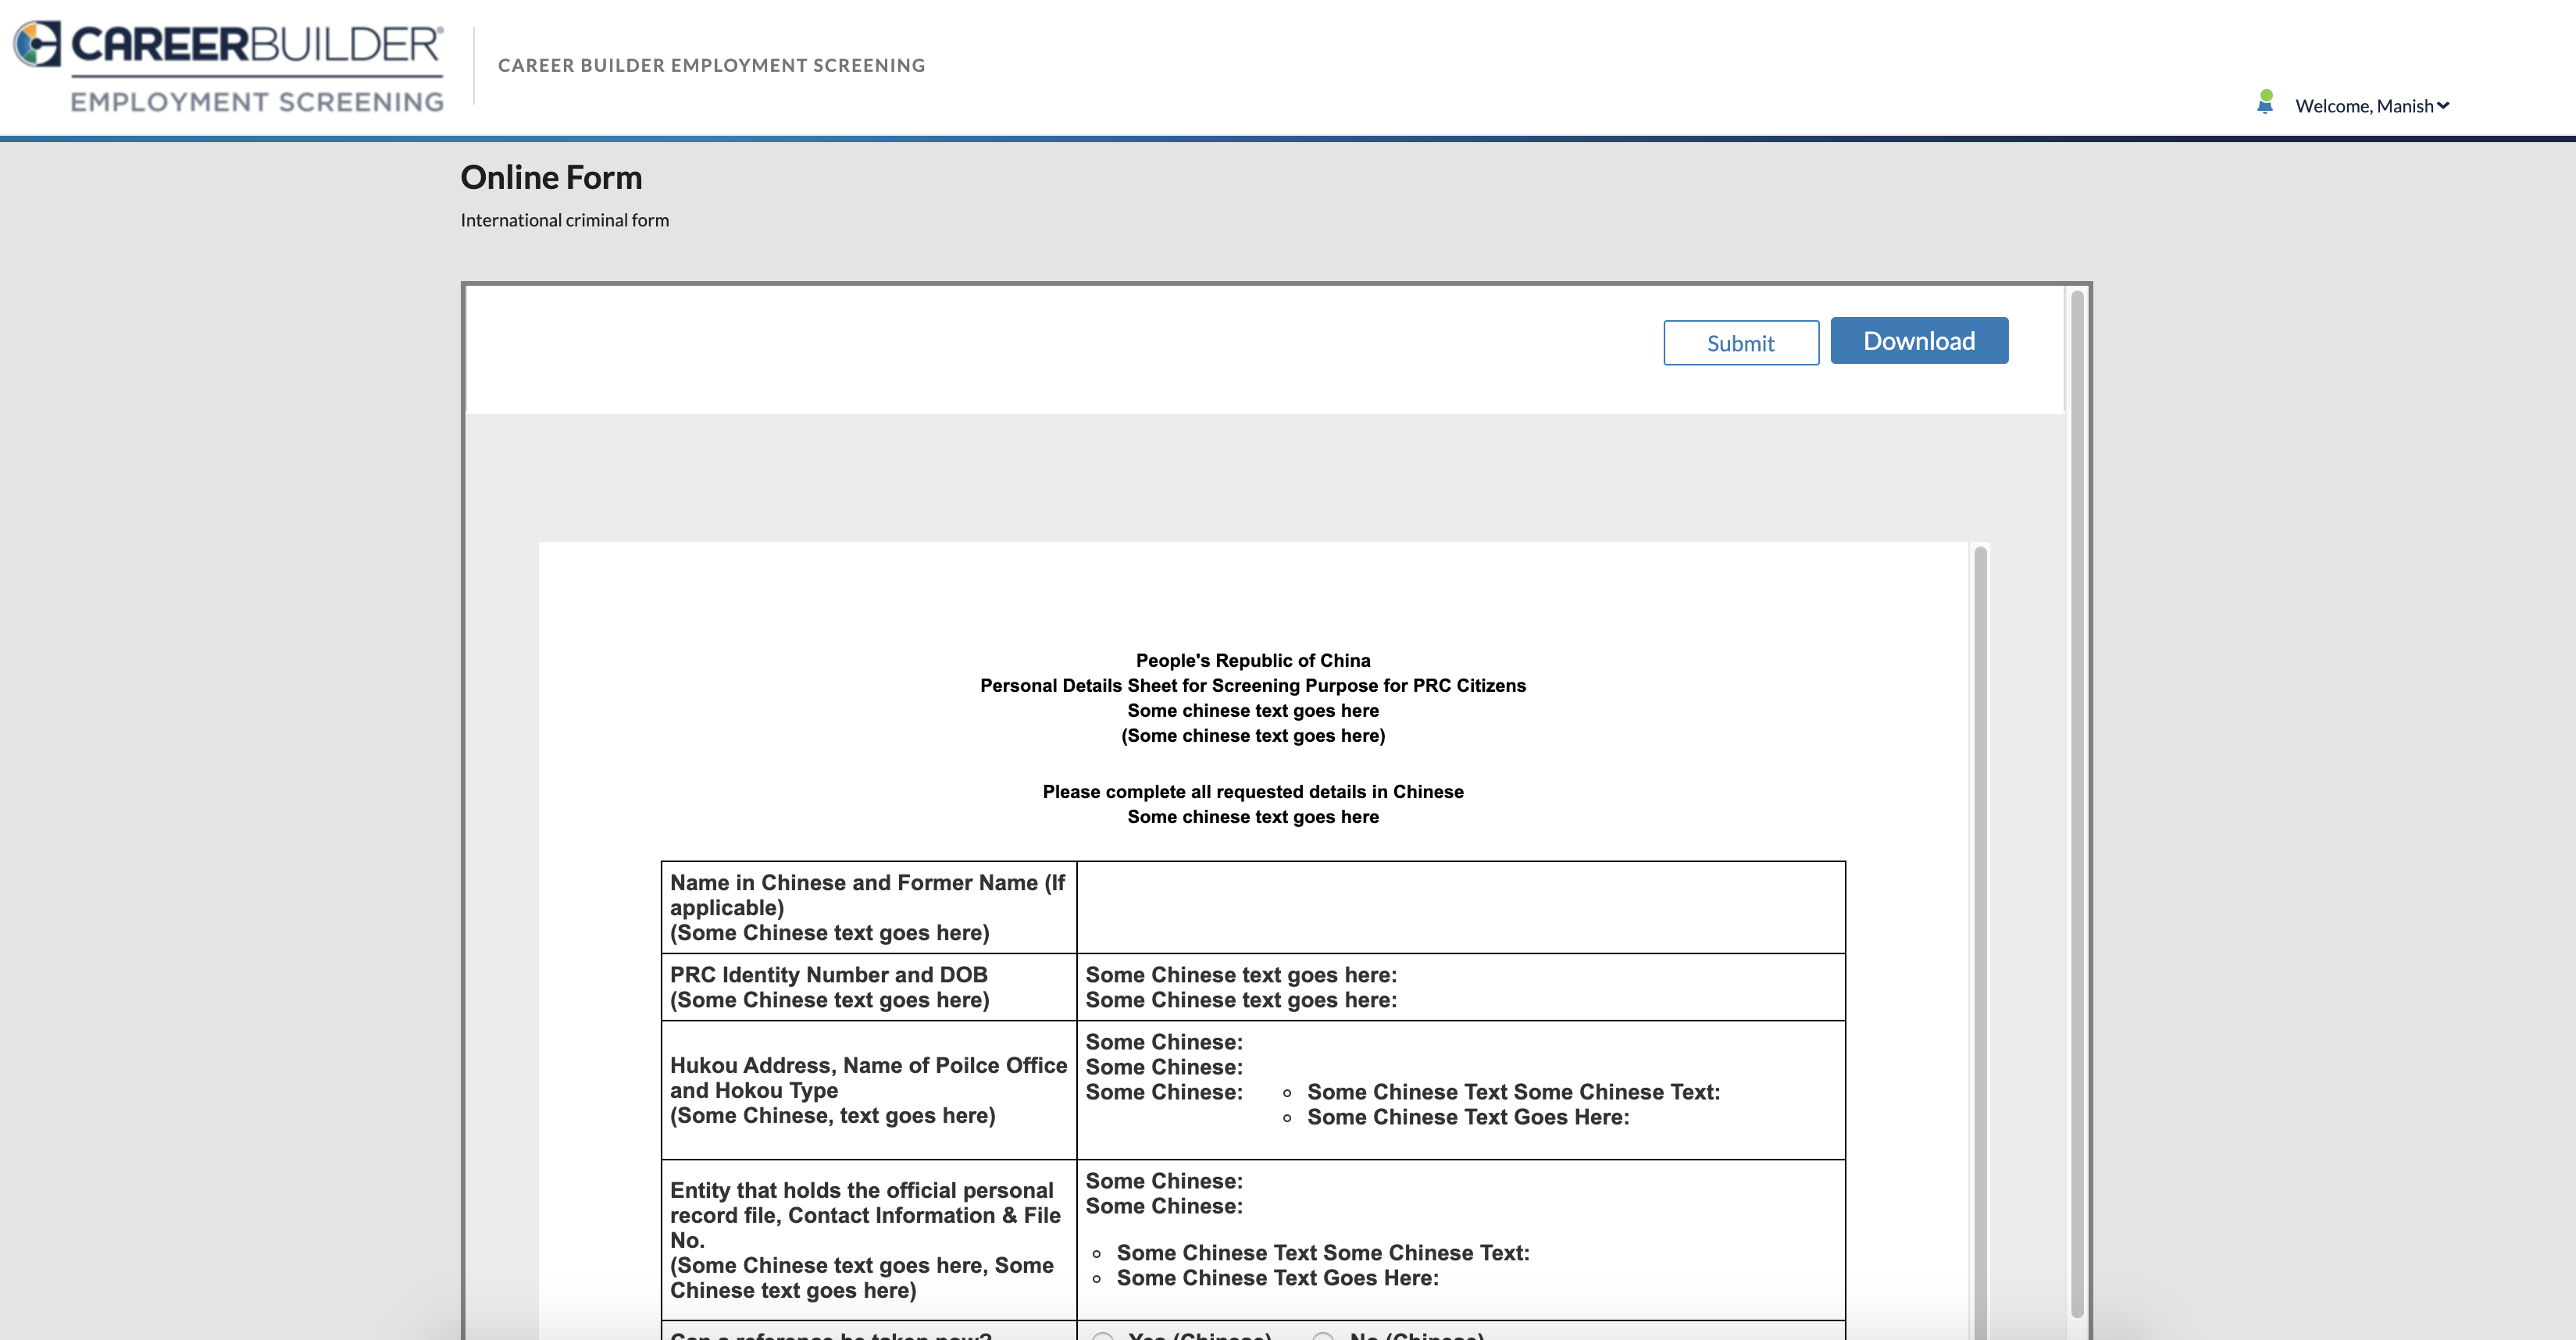Click the parenthesized '(Some chinese text goes here)' heading line

click(1252, 735)
